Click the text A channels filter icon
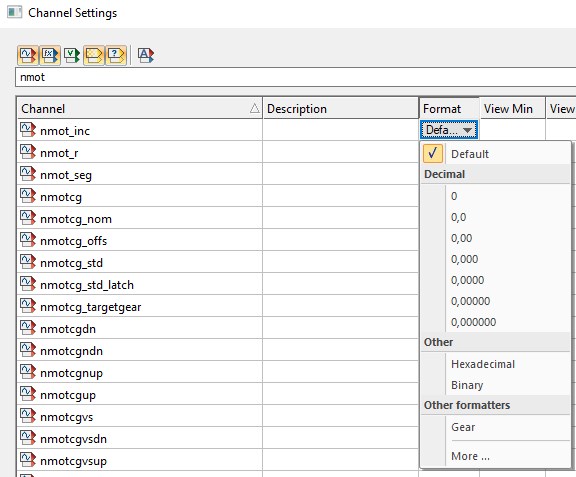 [146, 55]
